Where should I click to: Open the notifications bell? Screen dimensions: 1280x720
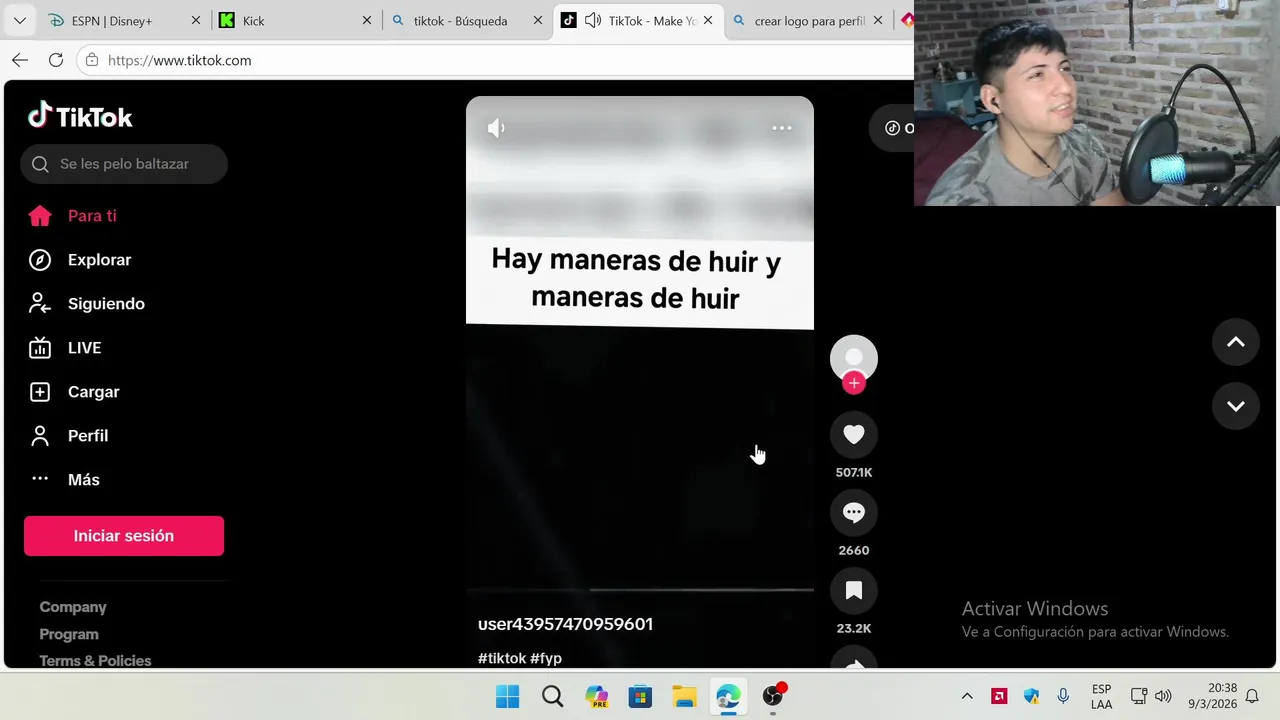click(1252, 696)
